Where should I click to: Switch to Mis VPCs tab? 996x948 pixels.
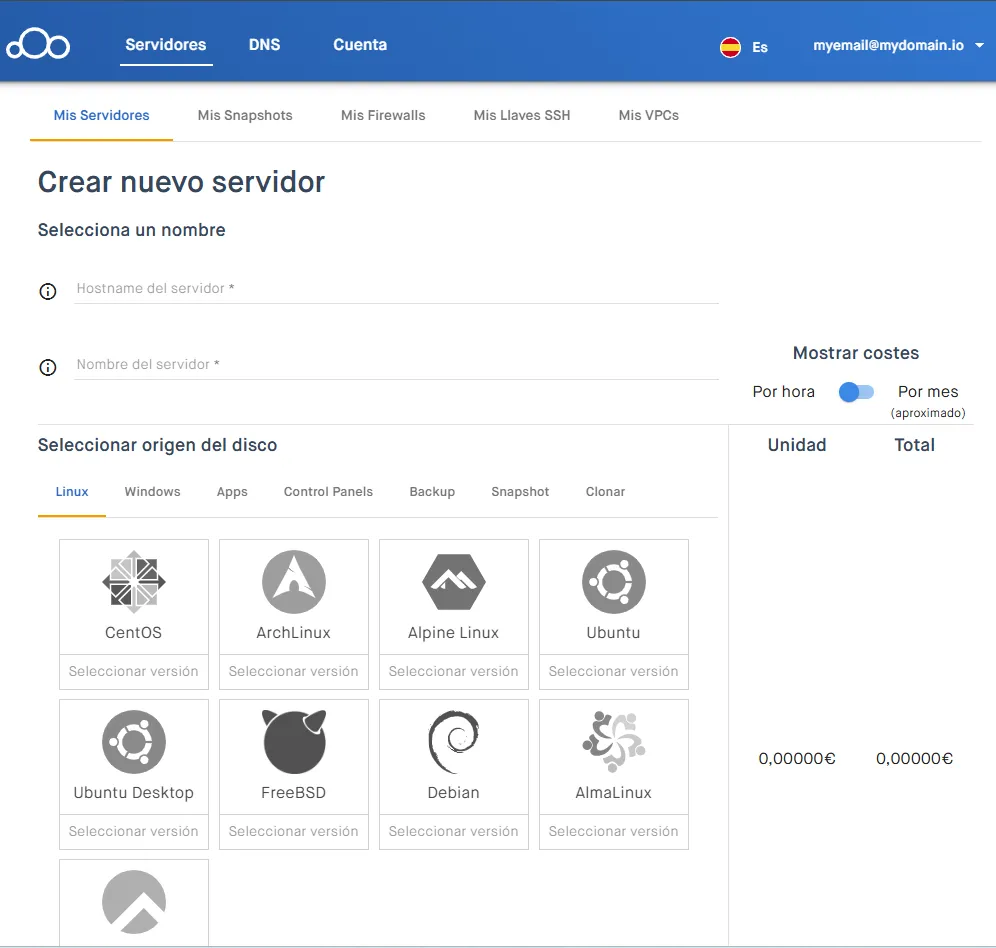(649, 115)
